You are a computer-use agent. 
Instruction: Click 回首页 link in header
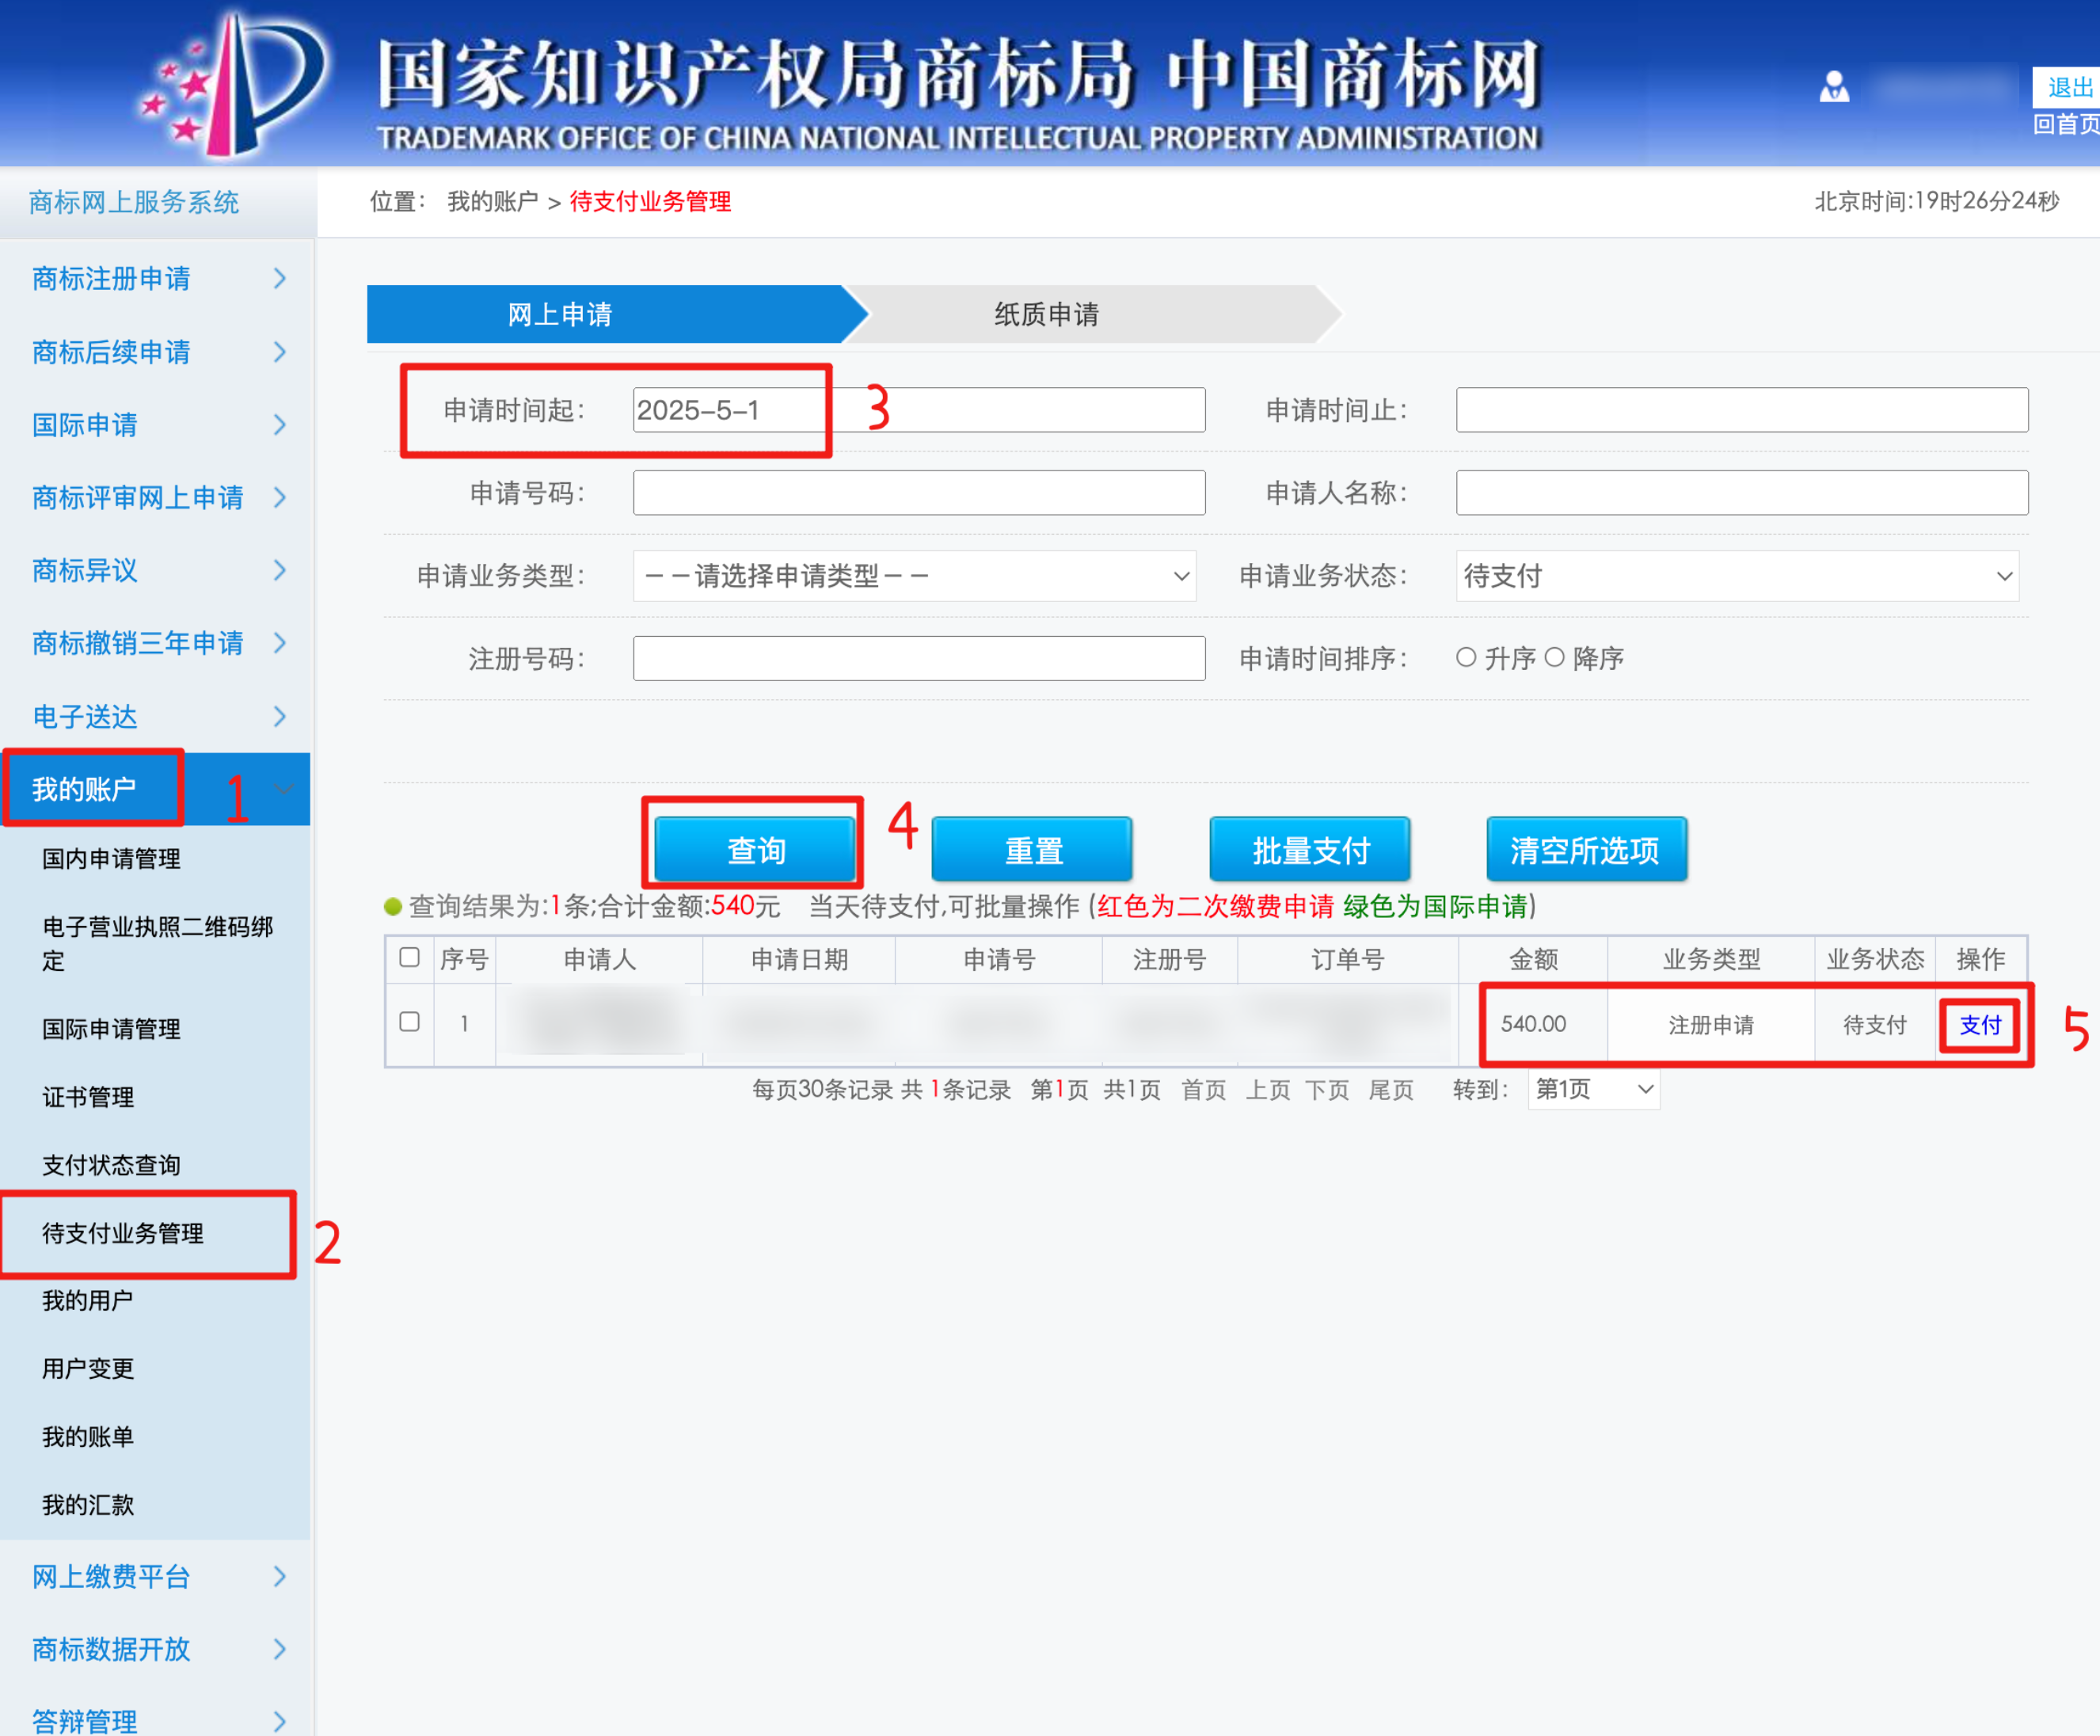point(2066,124)
